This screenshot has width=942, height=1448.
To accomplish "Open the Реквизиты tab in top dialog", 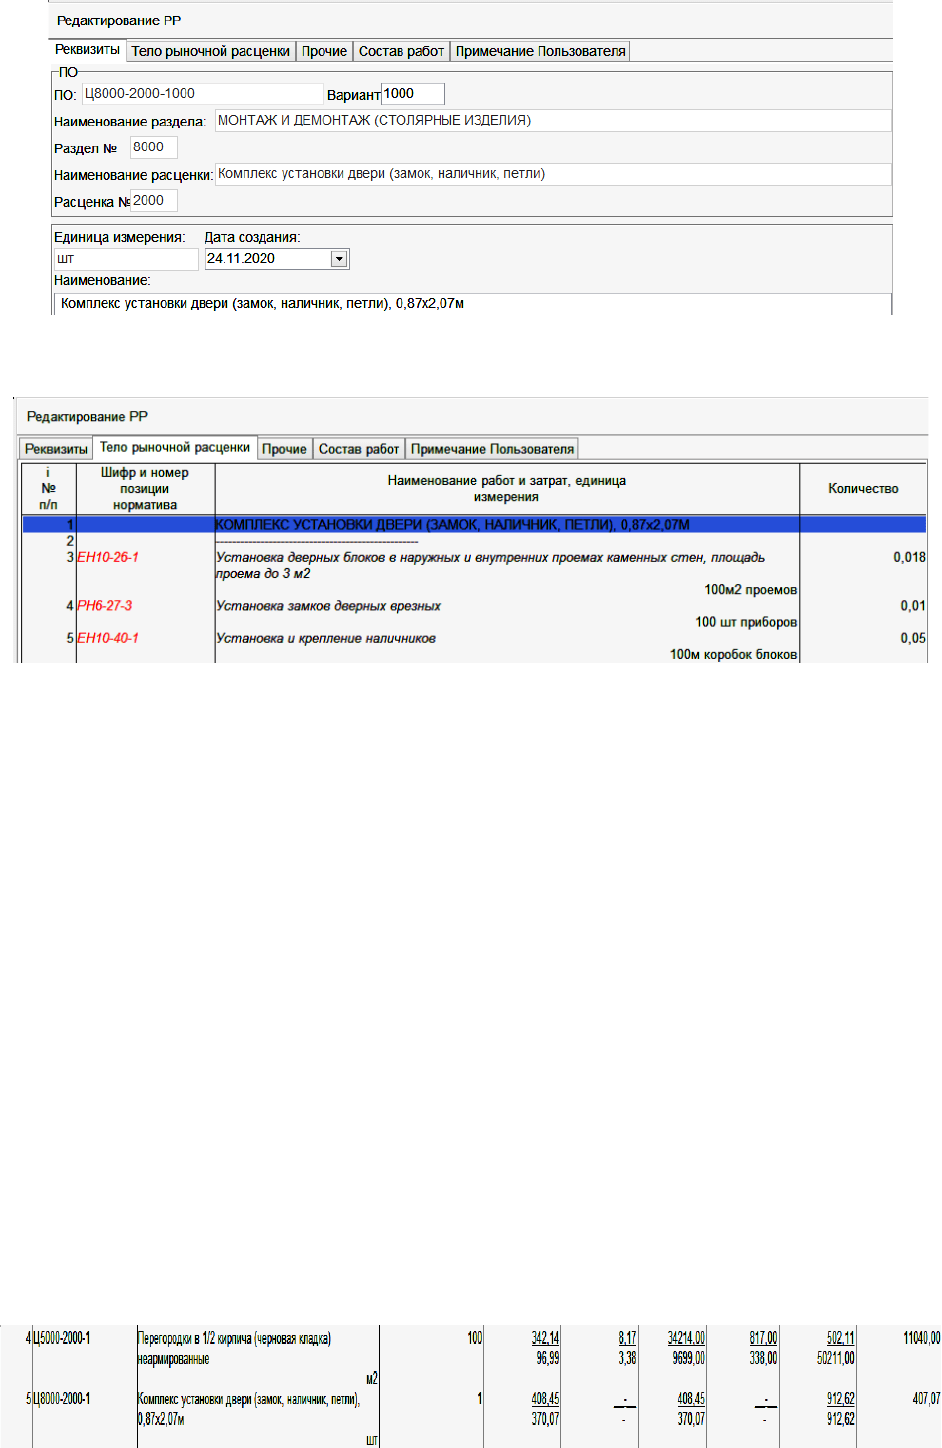I will pos(88,50).
